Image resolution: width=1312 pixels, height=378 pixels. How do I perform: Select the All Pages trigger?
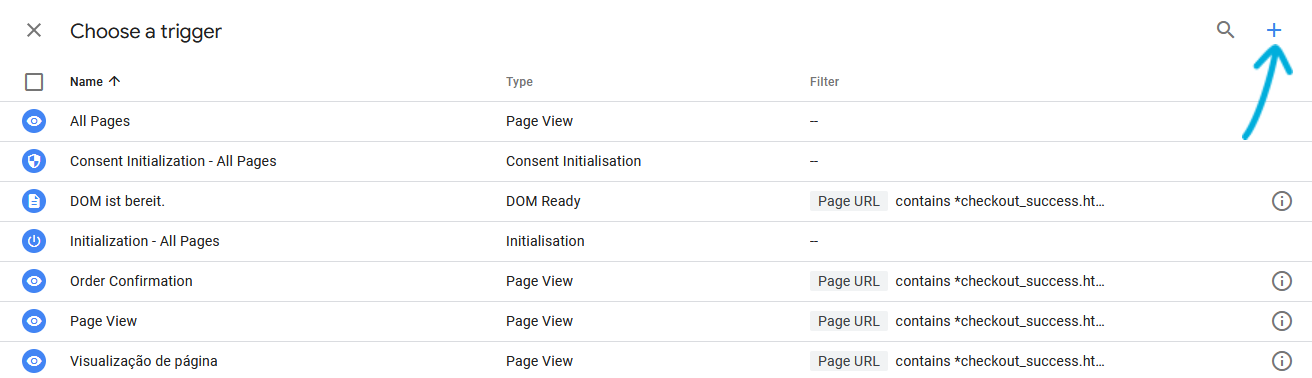[x=656, y=121]
